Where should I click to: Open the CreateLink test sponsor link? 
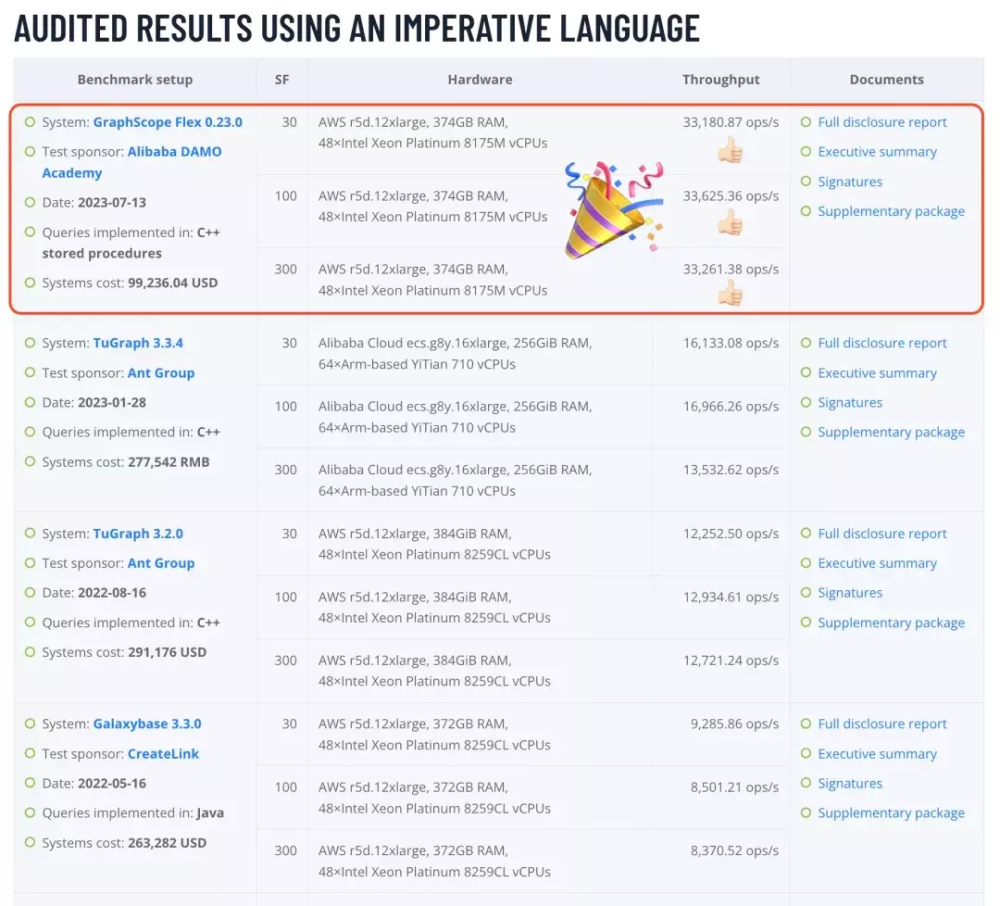(x=163, y=754)
